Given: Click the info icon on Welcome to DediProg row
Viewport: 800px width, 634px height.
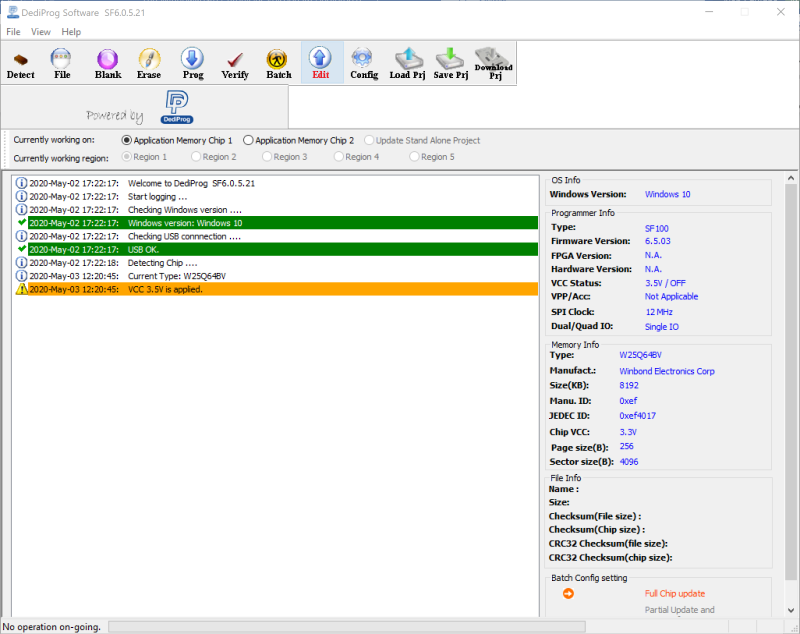Looking at the screenshot, I should [21, 183].
